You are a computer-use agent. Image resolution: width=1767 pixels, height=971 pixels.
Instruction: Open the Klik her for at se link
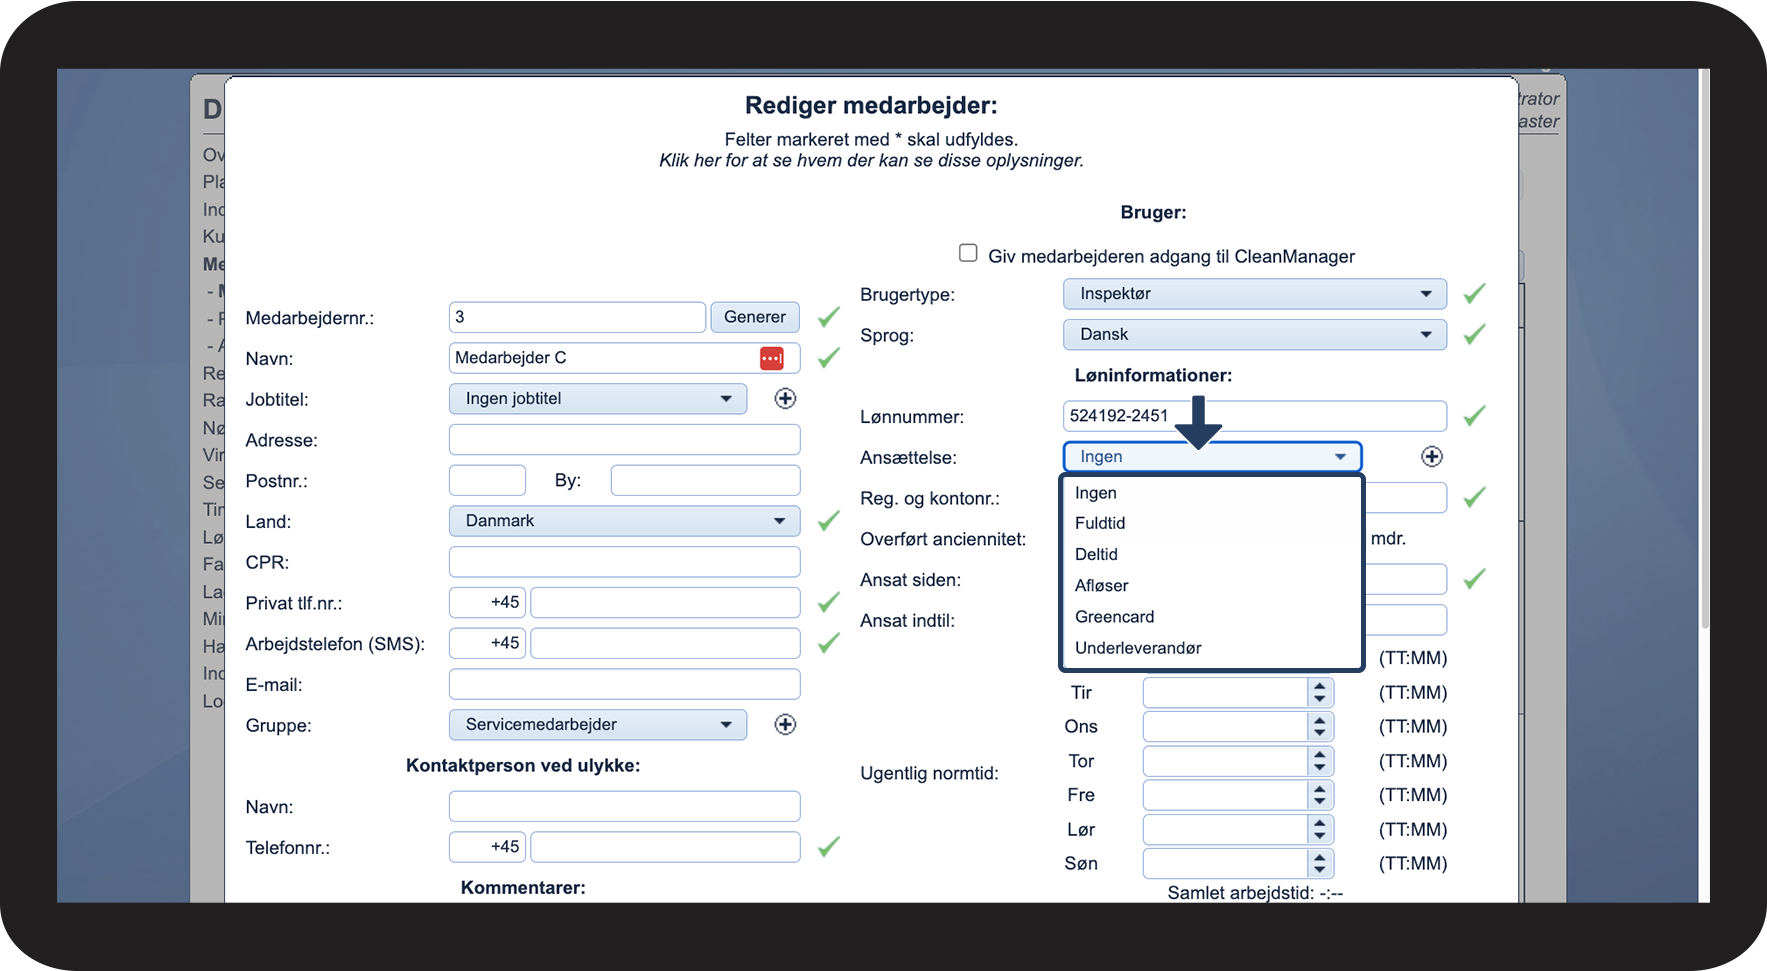871,161
